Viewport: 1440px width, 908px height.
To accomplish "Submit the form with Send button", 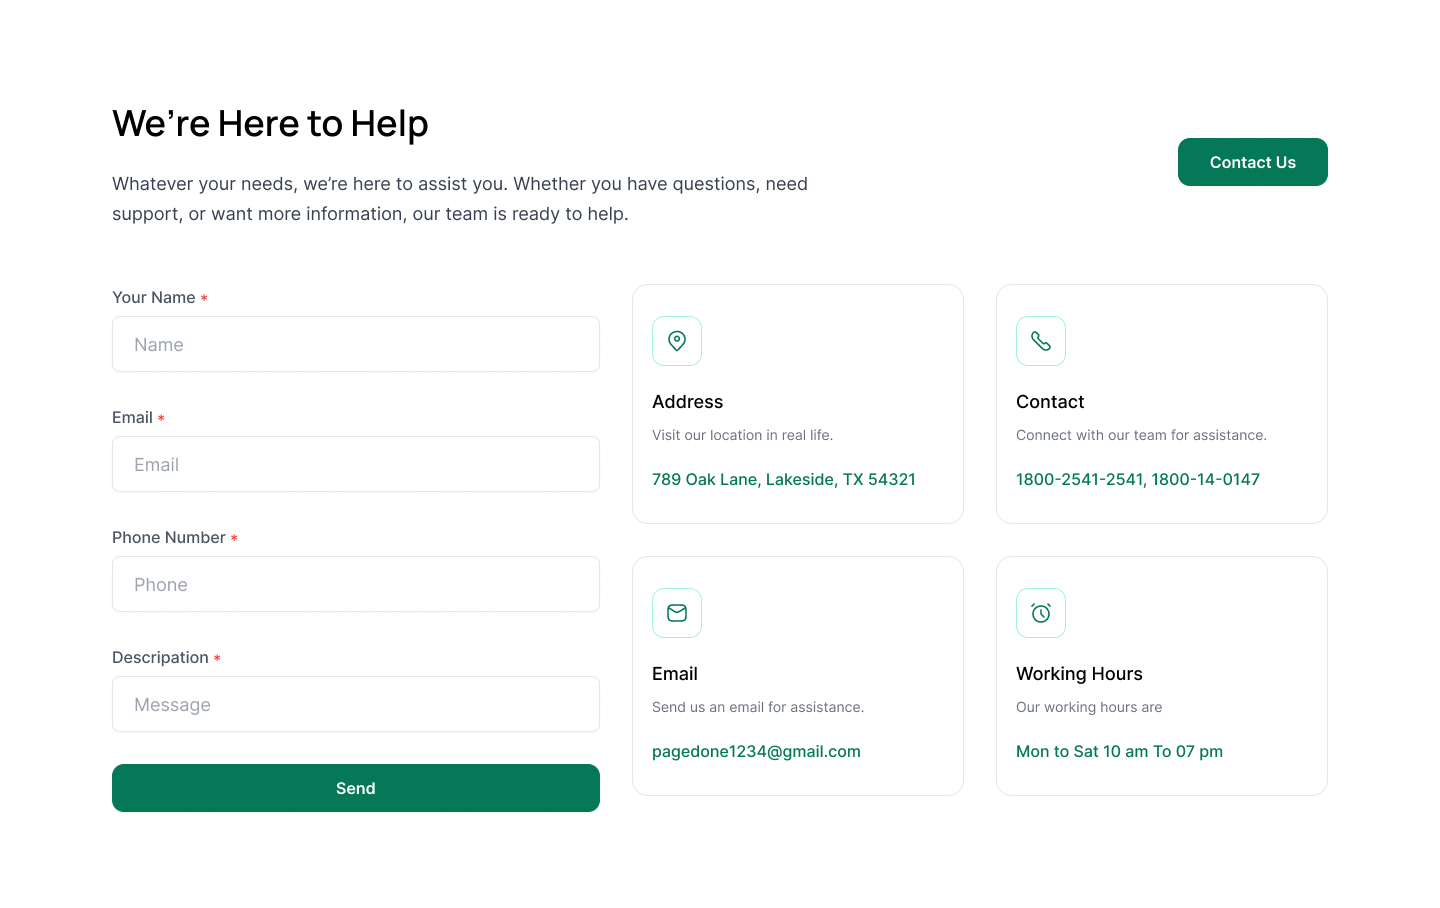I will (356, 788).
